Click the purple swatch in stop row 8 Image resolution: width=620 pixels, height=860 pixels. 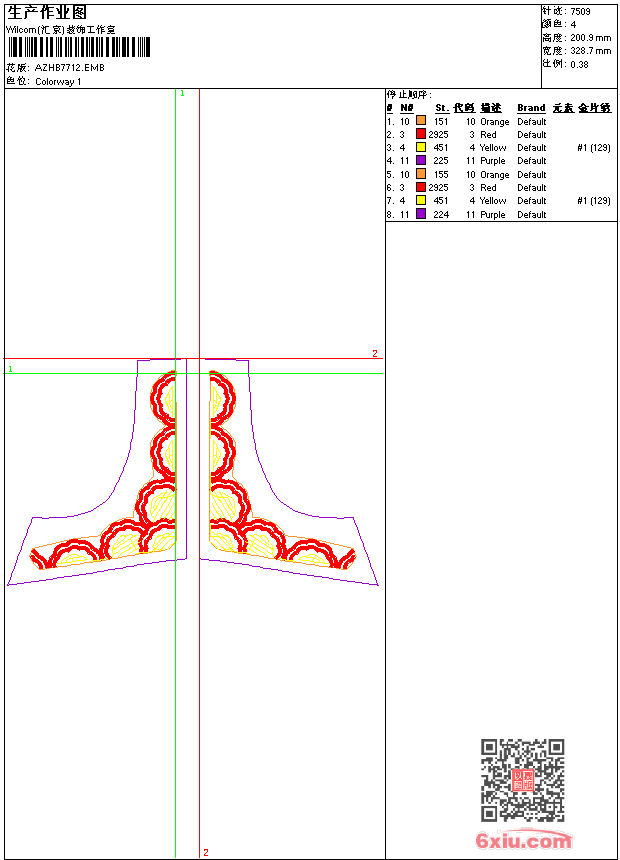point(421,213)
